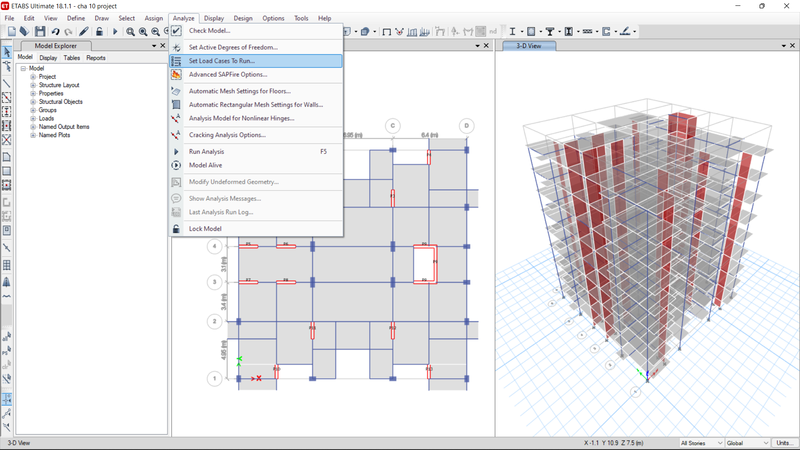Screen dimensions: 800x450
Task: Expand the Named Output Items node
Action: click(x=33, y=127)
